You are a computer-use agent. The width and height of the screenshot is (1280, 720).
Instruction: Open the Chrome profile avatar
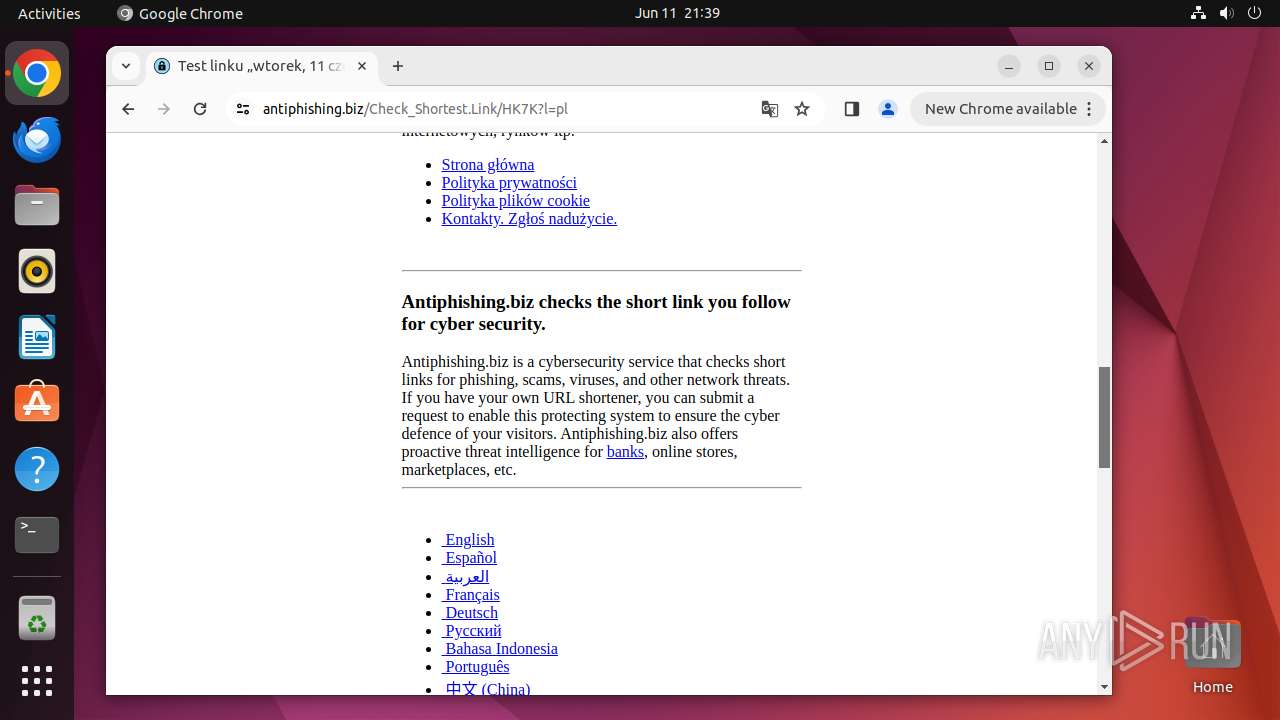coord(888,109)
